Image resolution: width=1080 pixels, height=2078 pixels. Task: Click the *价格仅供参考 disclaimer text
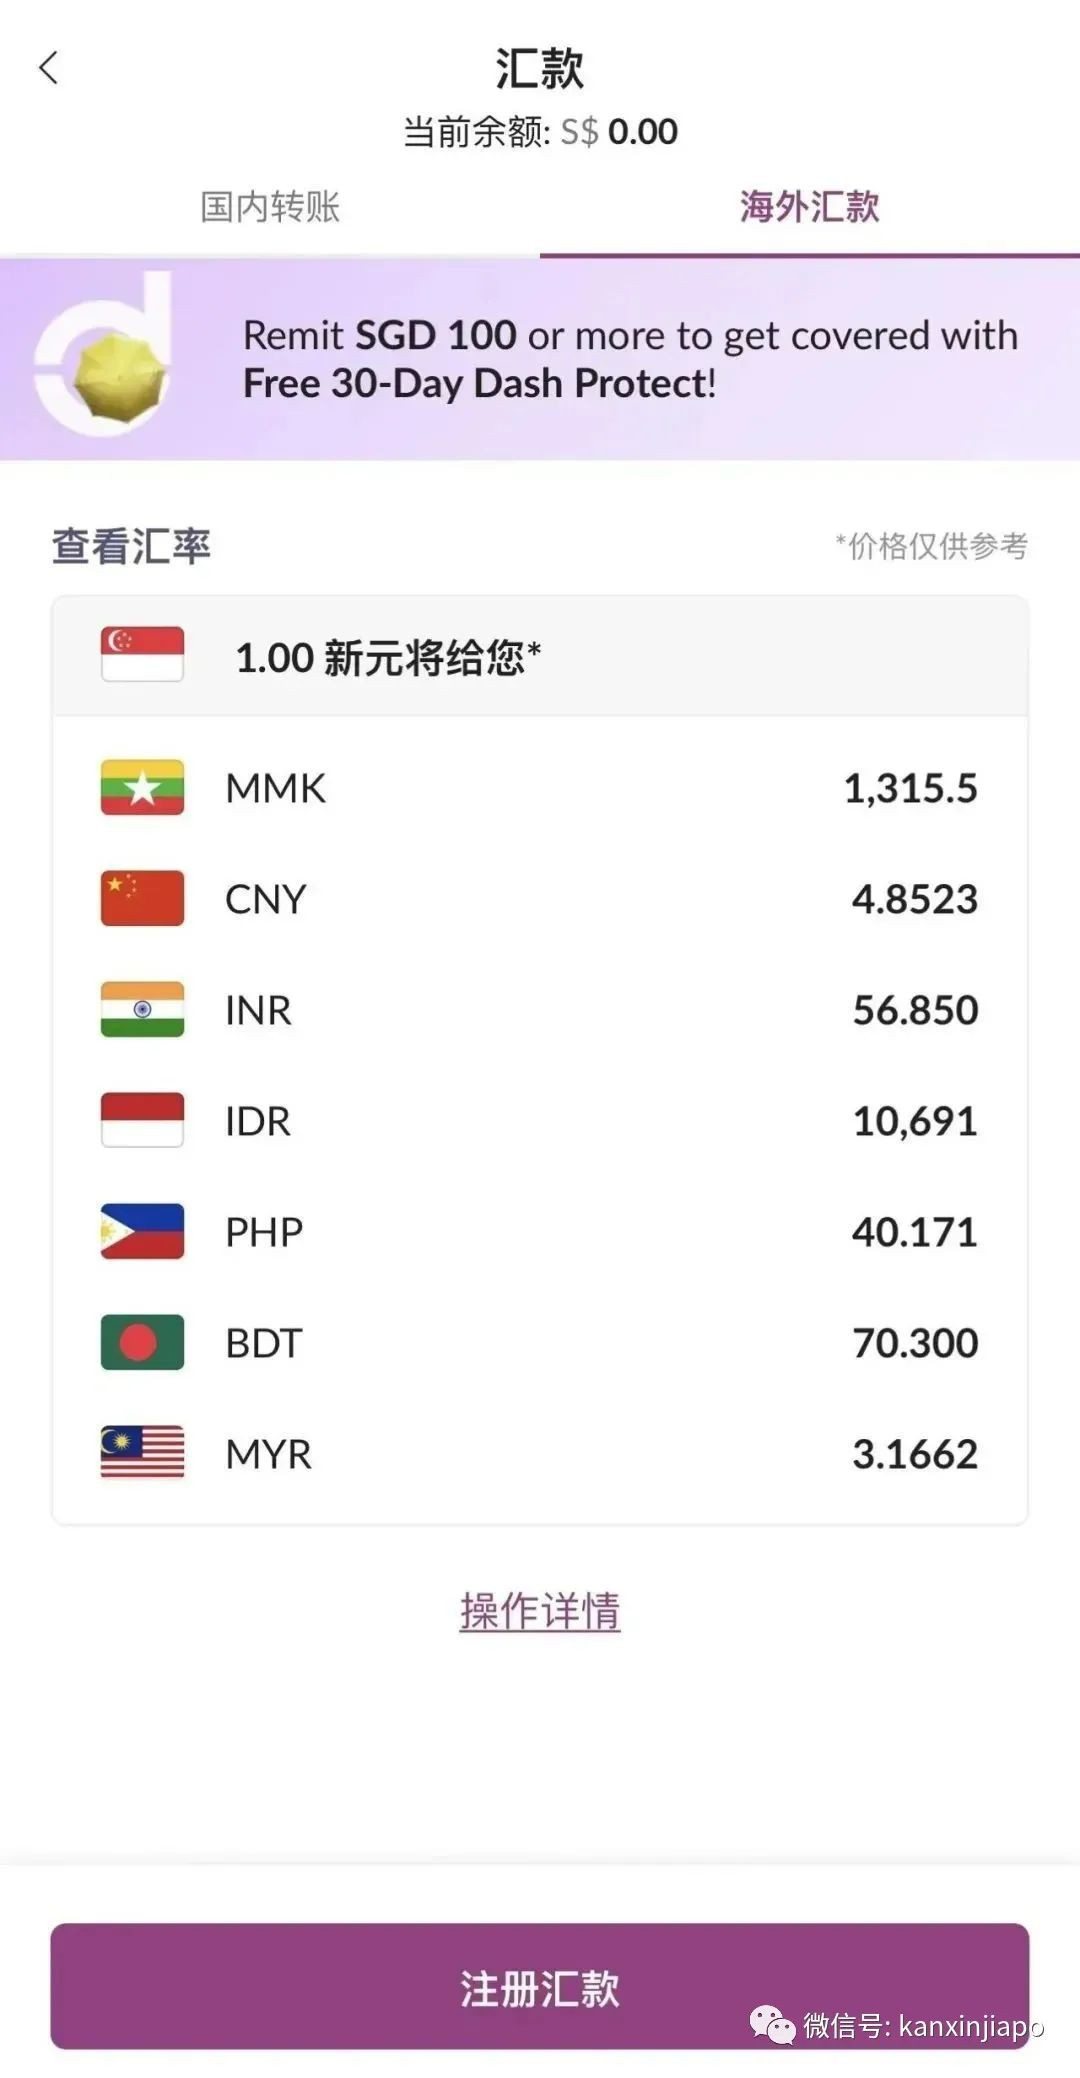pyautogui.click(x=933, y=545)
